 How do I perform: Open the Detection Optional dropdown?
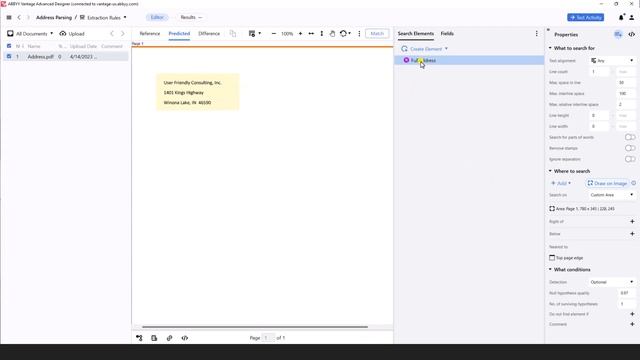(612, 282)
